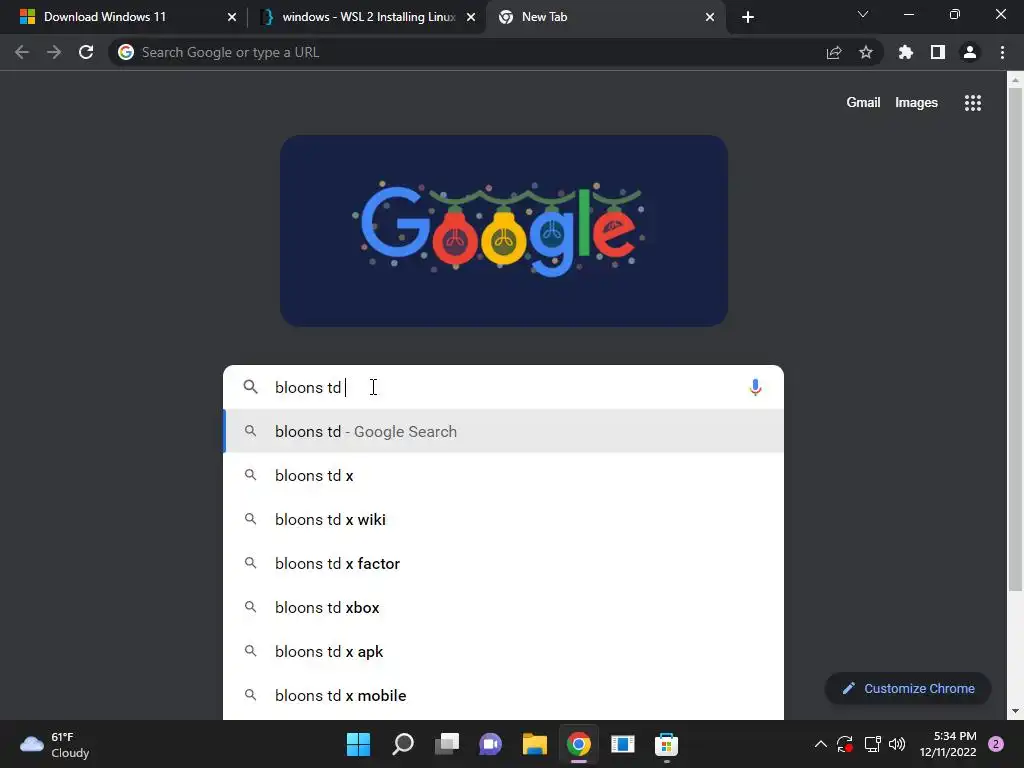Open the blue tile app beside File Explorer
The width and height of the screenshot is (1024, 768).
[622, 744]
